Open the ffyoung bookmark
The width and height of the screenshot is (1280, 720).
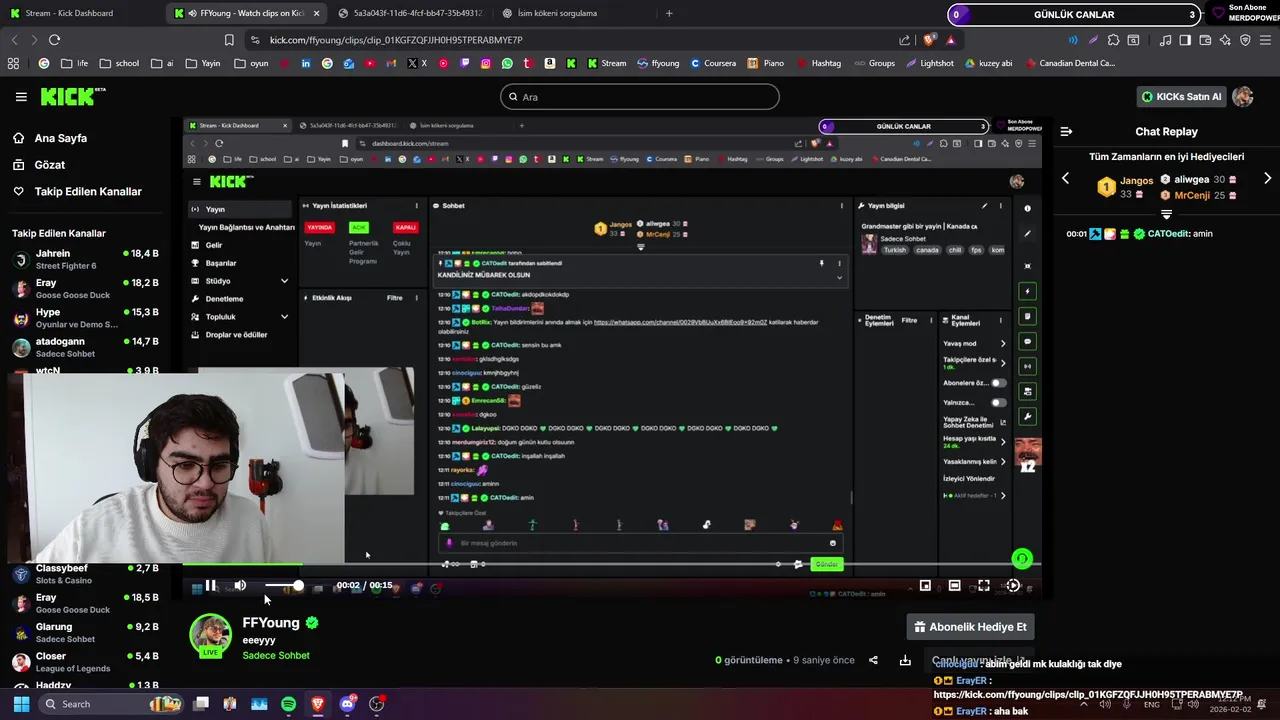(x=658, y=63)
